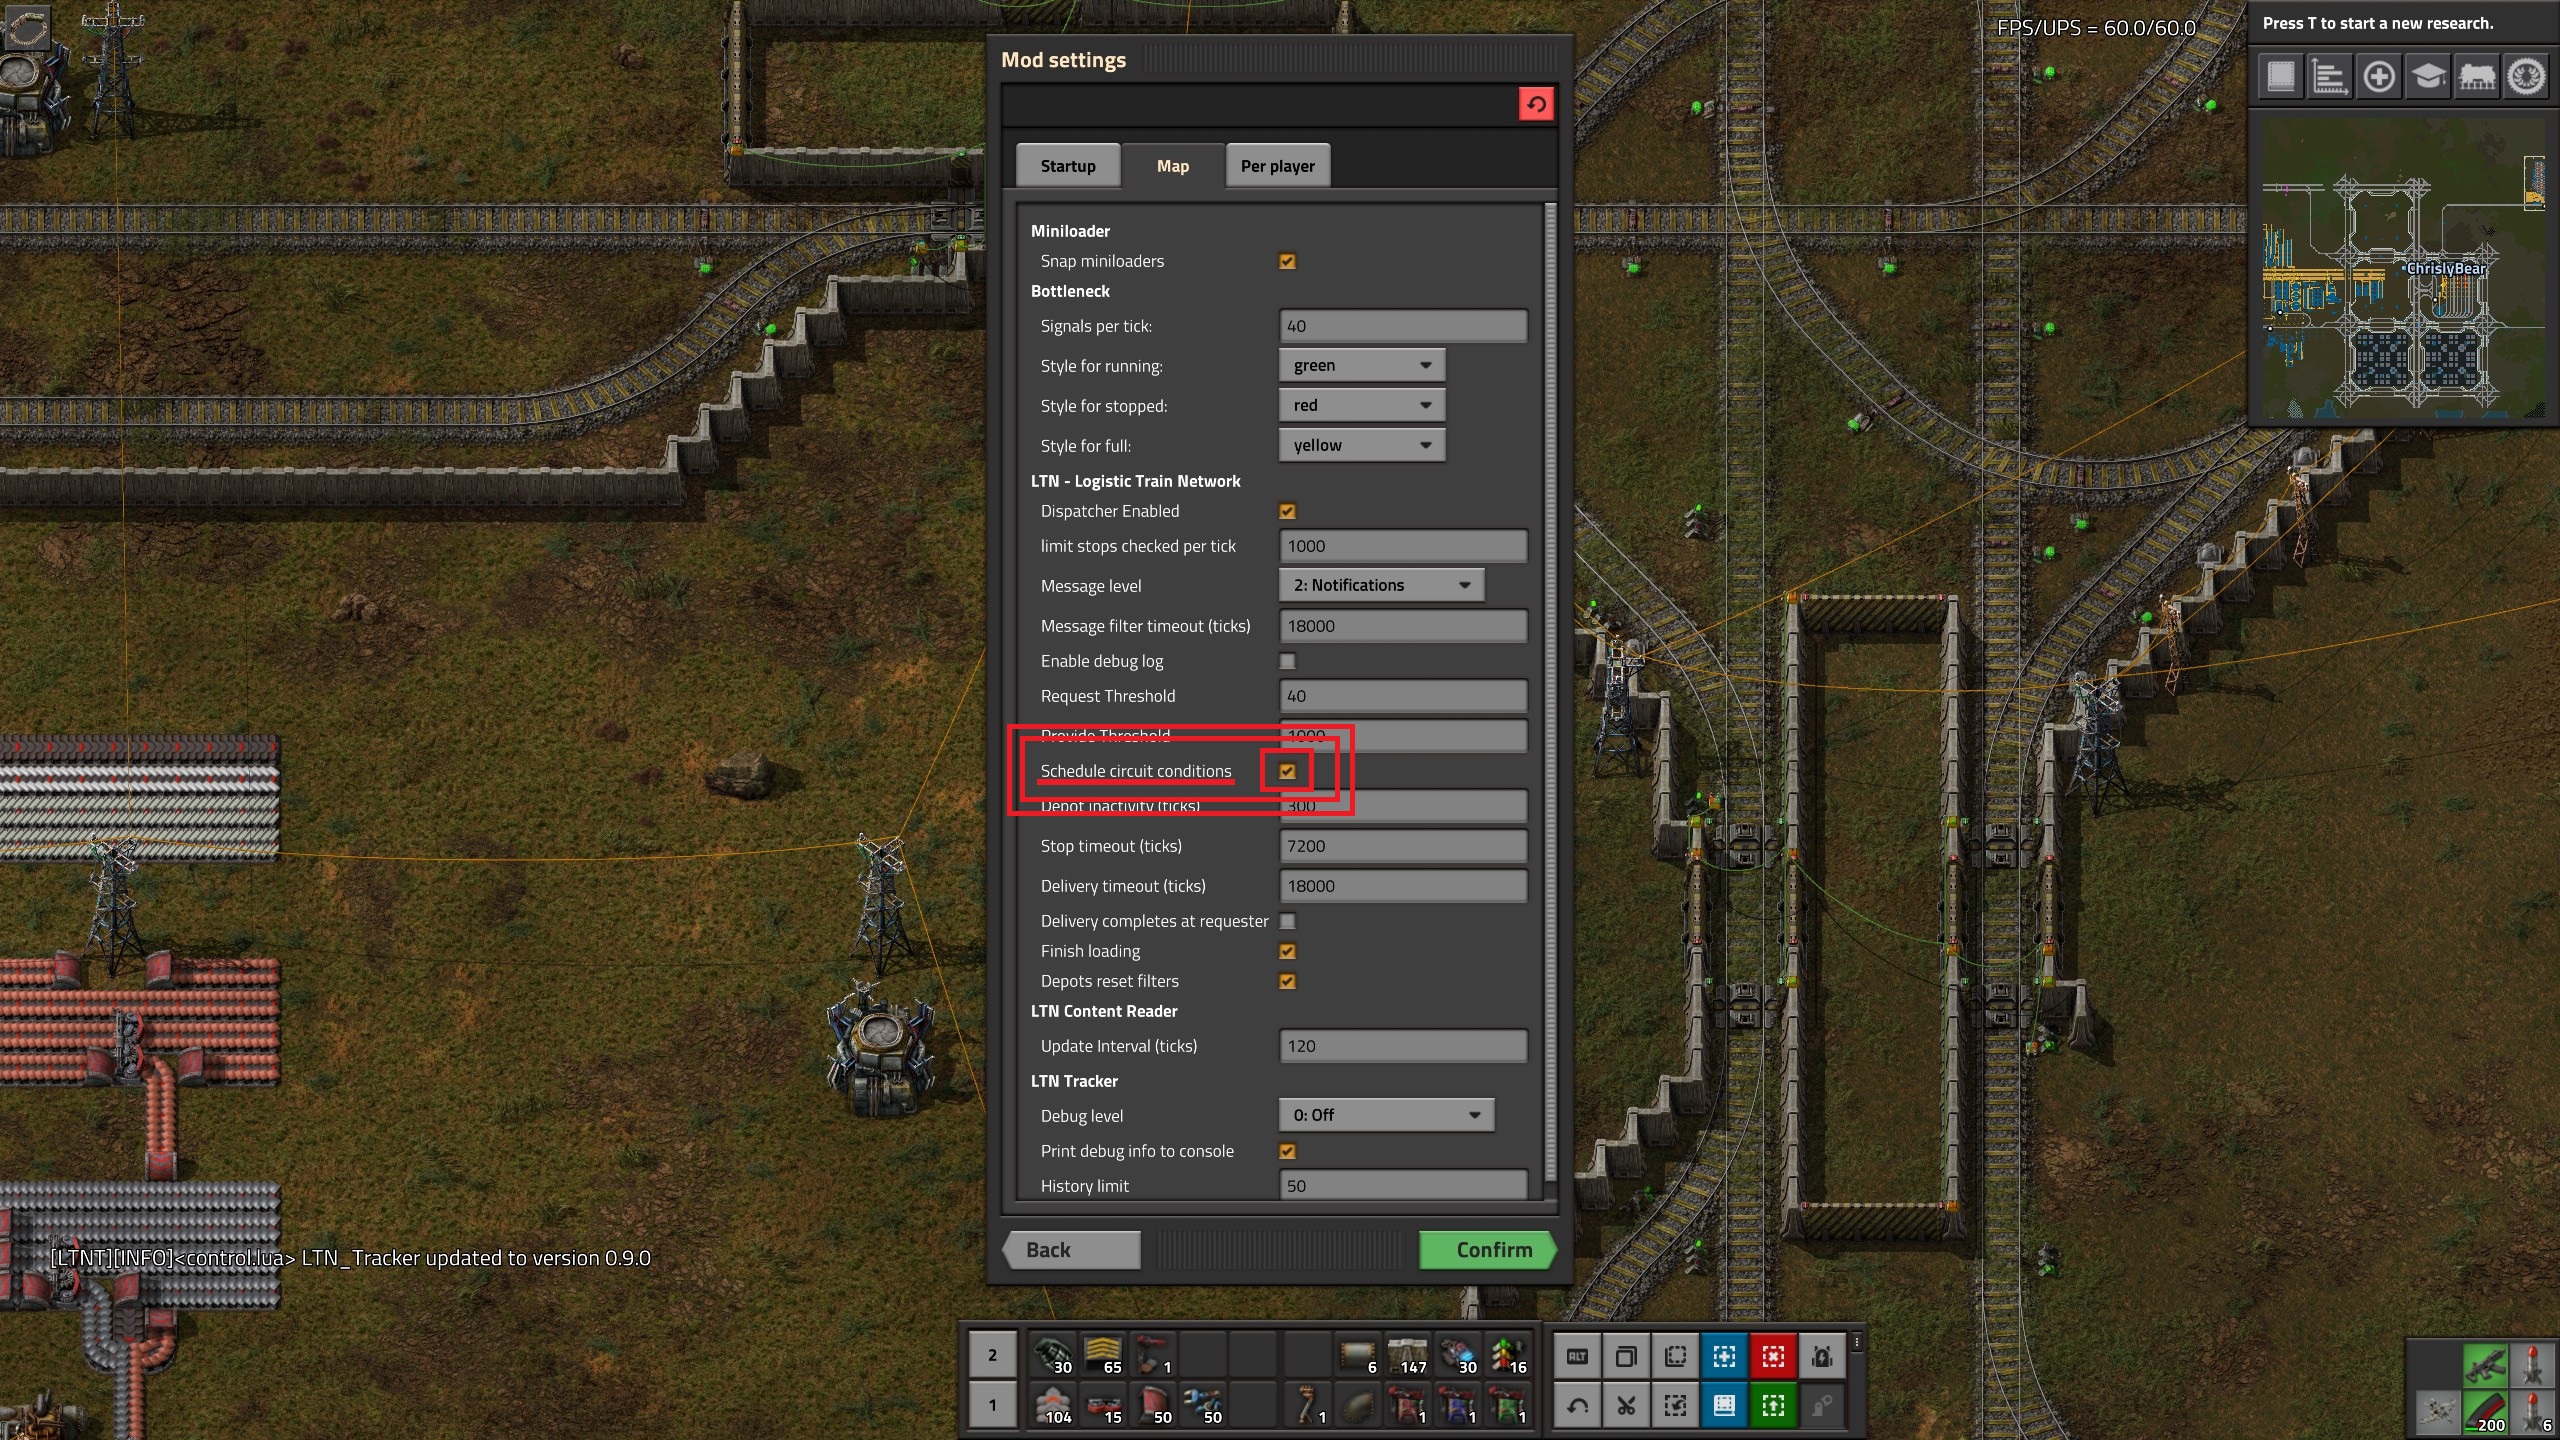This screenshot has height=1440, width=2560.
Task: Uncheck Schedule circuit conditions
Action: 1287,771
